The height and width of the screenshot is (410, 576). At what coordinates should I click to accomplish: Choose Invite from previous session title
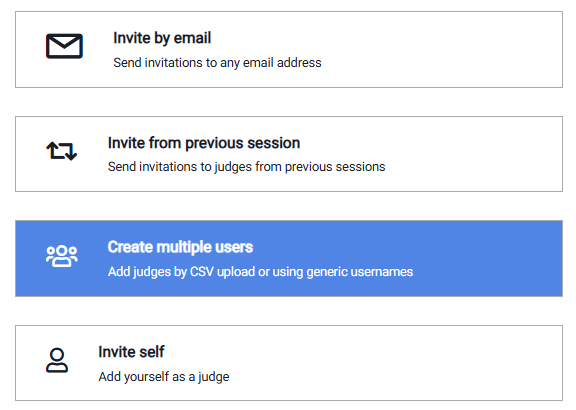[204, 143]
